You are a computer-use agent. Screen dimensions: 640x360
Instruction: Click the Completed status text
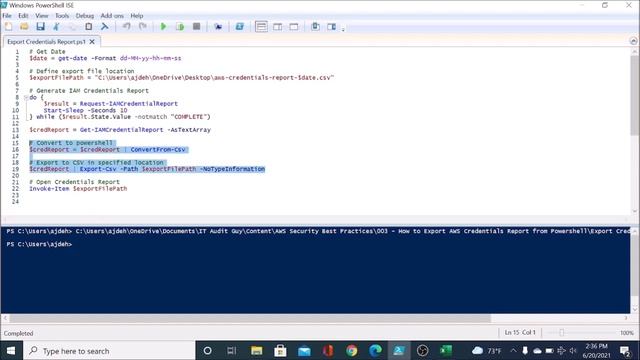(18, 333)
